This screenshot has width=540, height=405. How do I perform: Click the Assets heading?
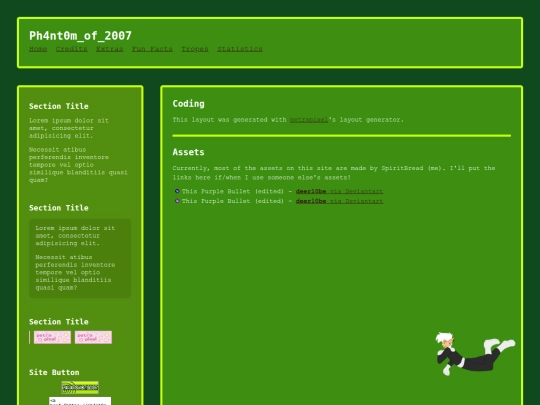pos(188,152)
